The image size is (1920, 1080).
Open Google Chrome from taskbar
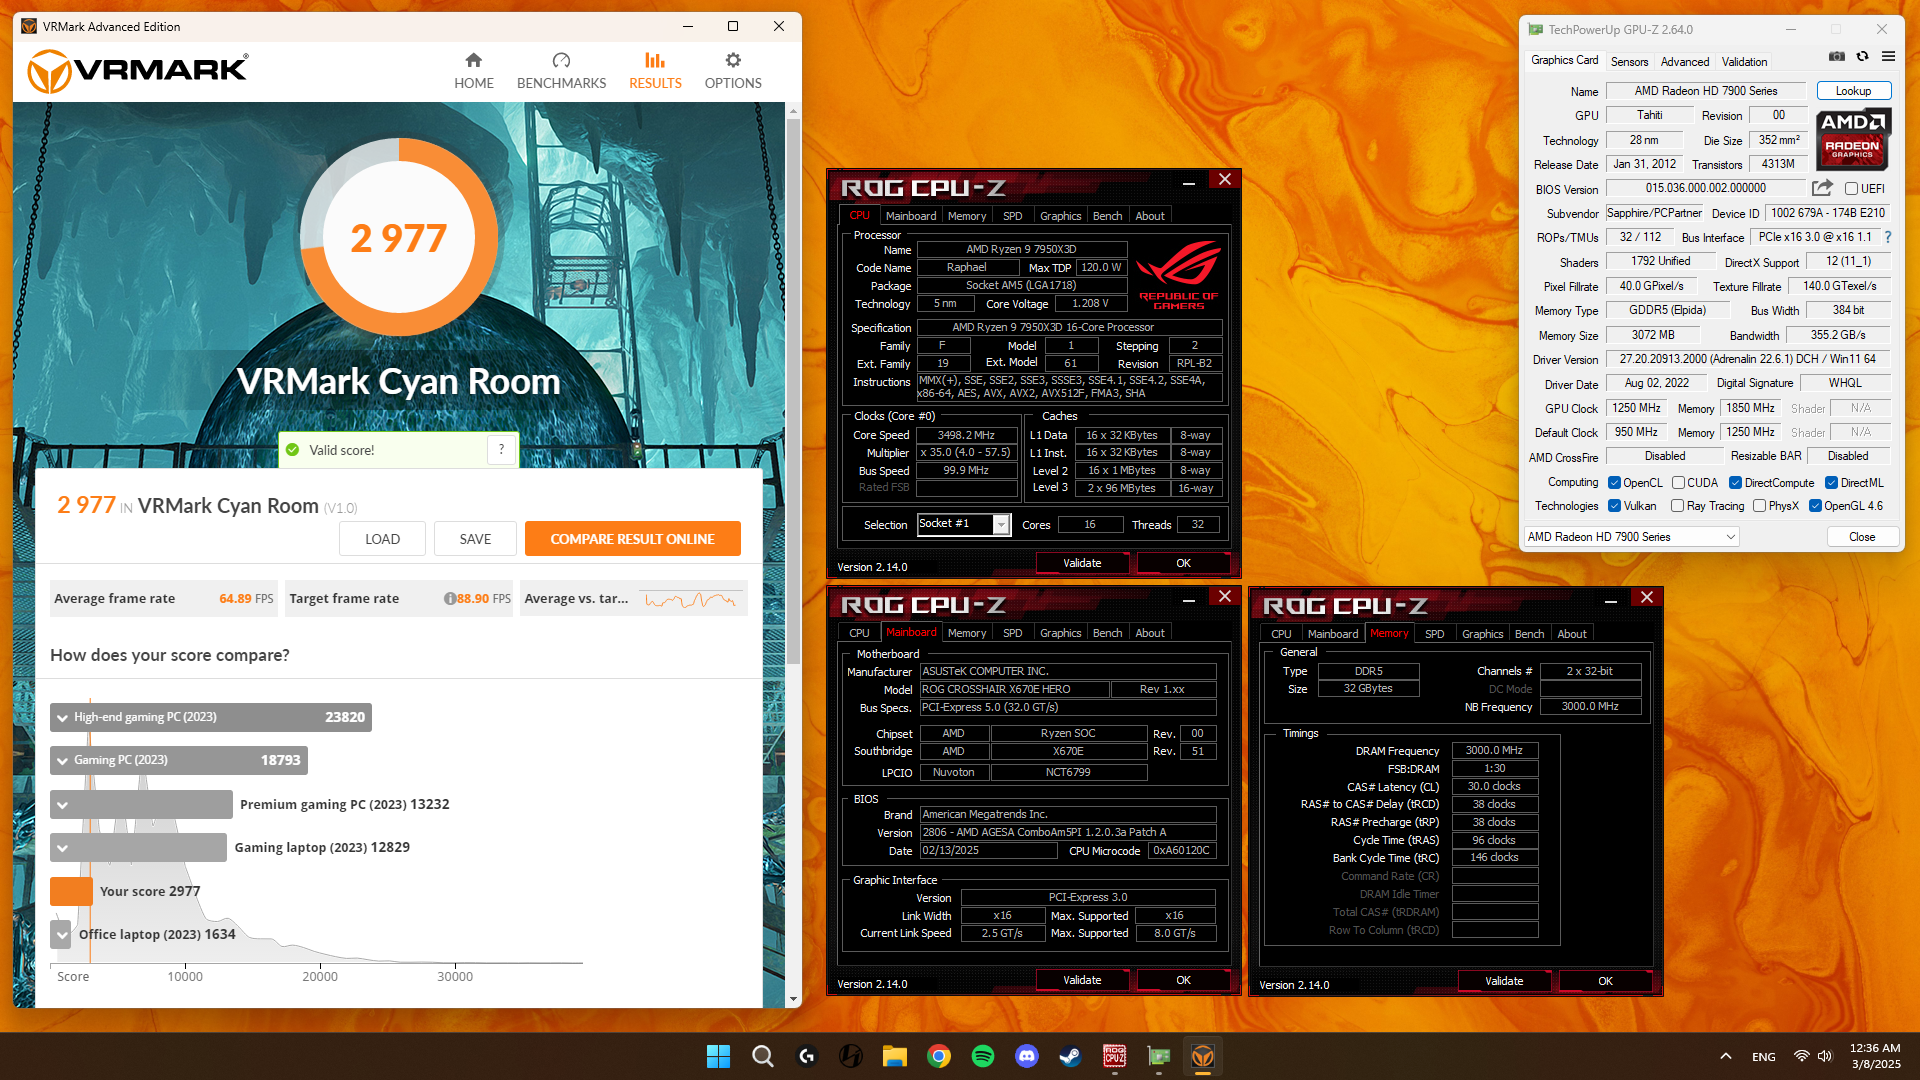[x=938, y=1056]
